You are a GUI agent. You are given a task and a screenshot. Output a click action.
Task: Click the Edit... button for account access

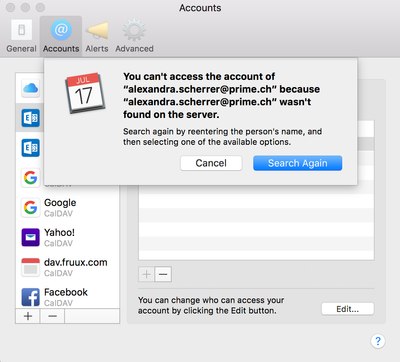[x=348, y=309]
